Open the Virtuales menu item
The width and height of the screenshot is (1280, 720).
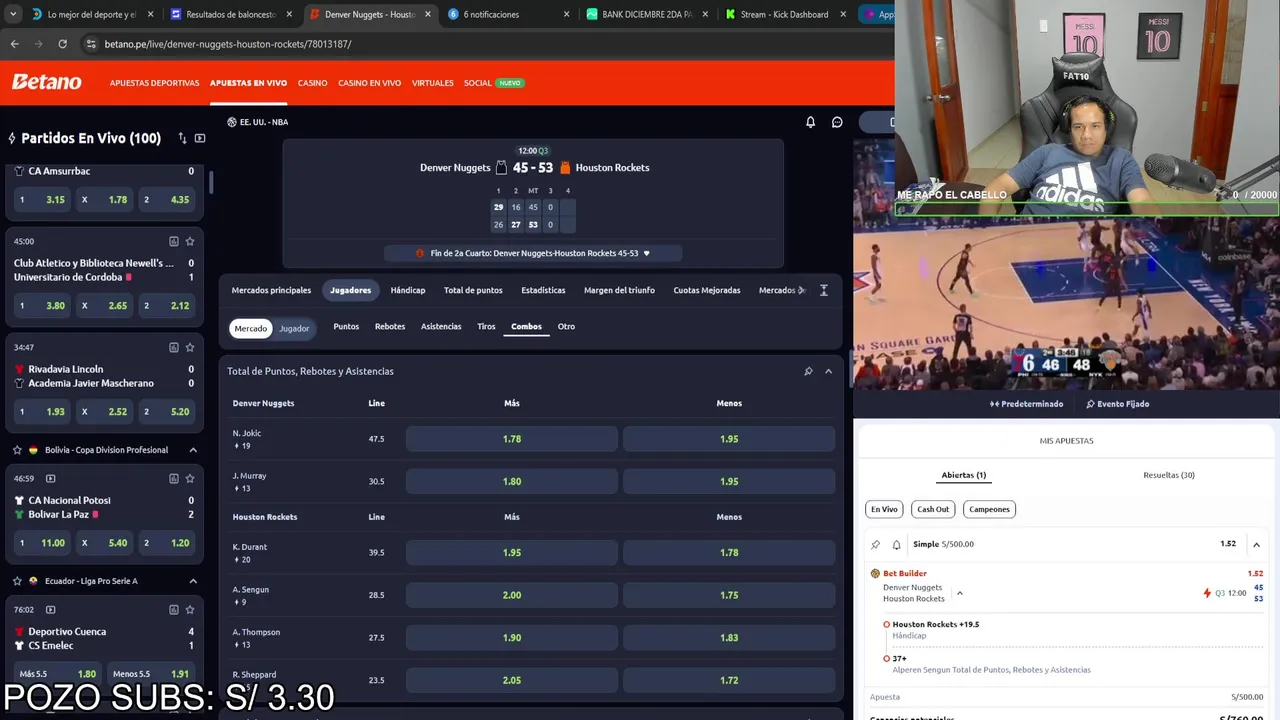(432, 83)
